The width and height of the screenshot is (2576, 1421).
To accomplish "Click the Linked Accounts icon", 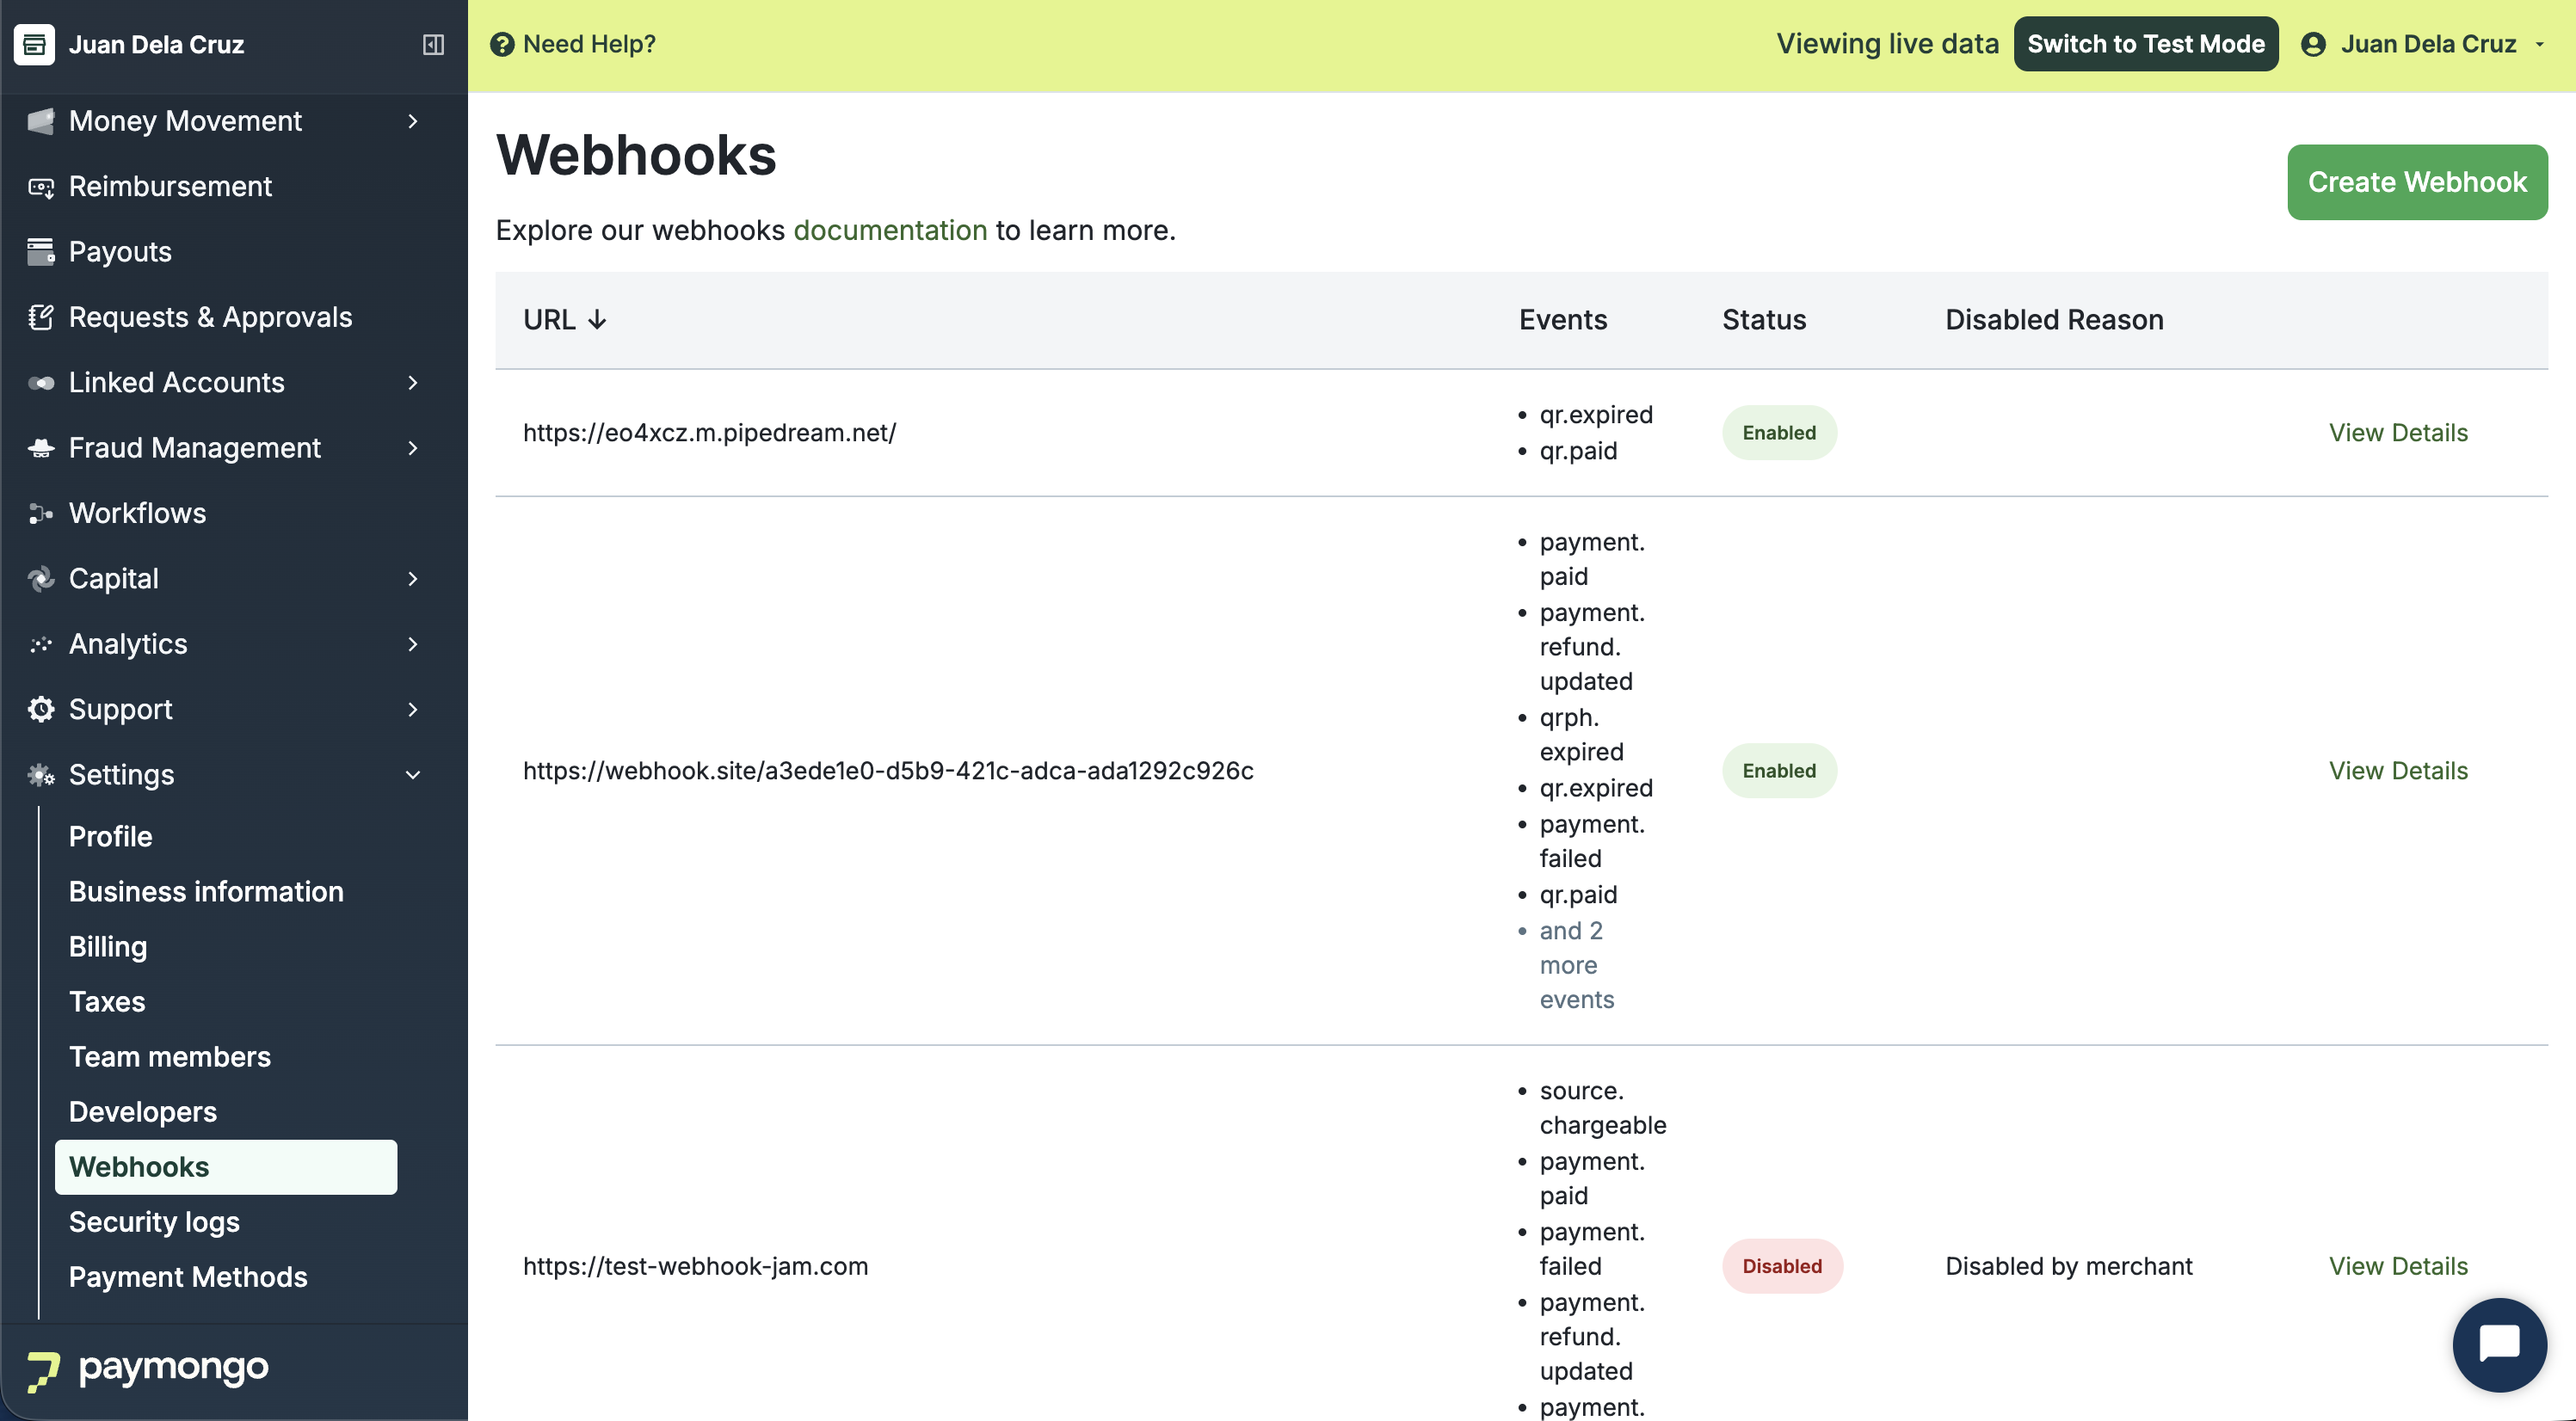I will pos(41,383).
